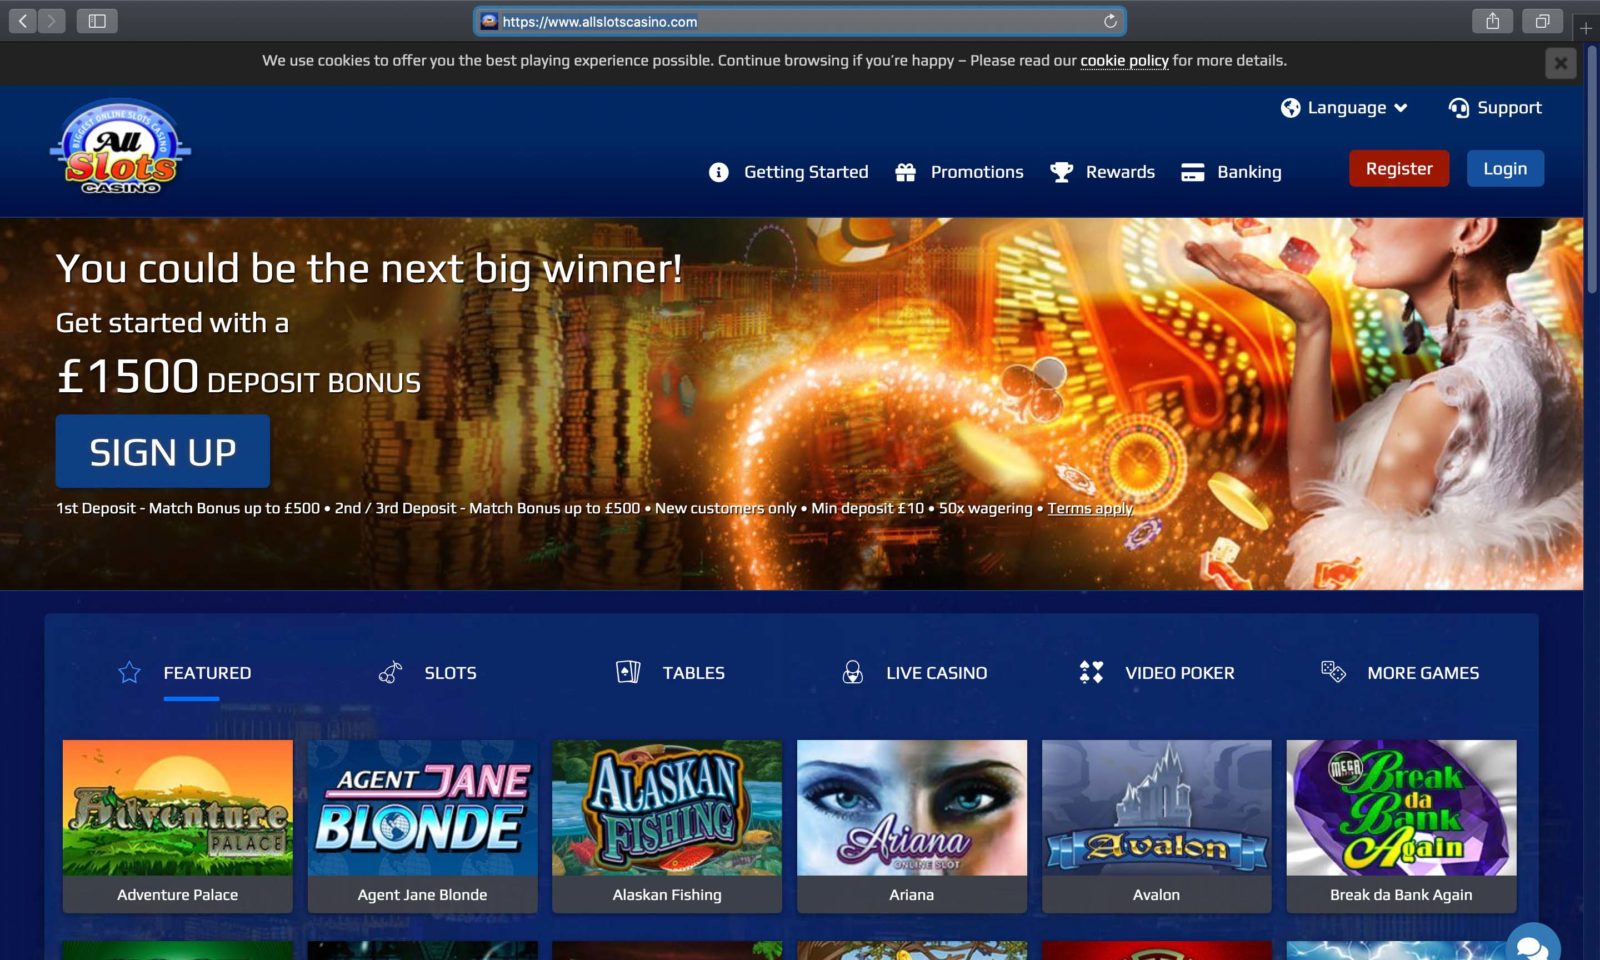Open the cookie policy link

[1123, 60]
